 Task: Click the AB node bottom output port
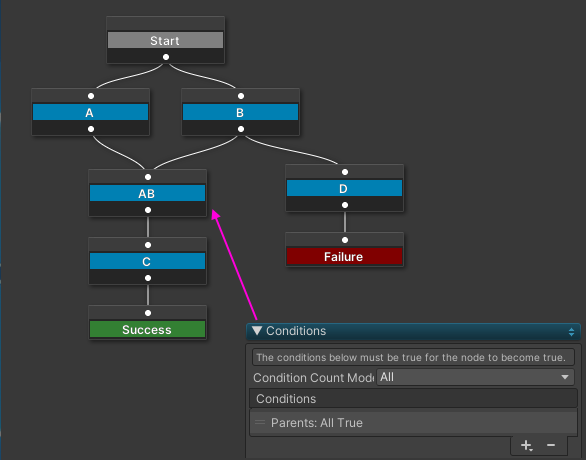tap(148, 210)
